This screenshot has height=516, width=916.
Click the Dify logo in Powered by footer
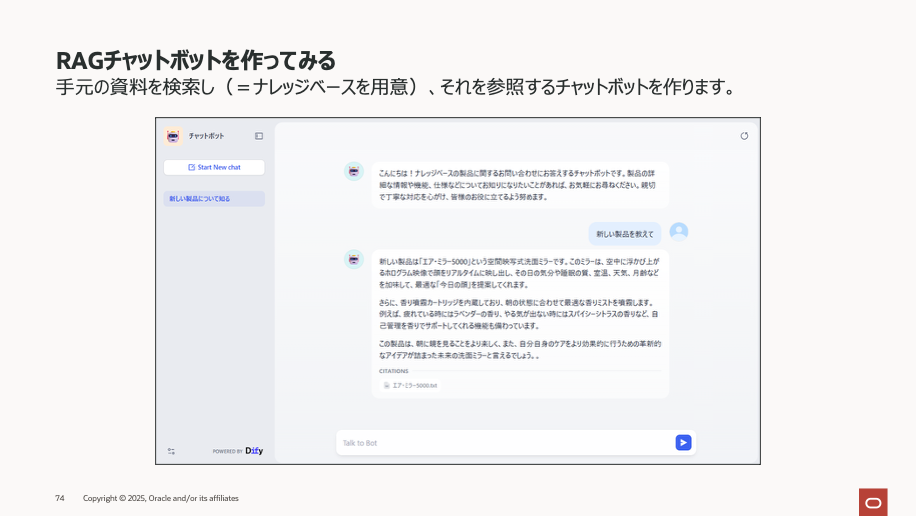pos(254,451)
